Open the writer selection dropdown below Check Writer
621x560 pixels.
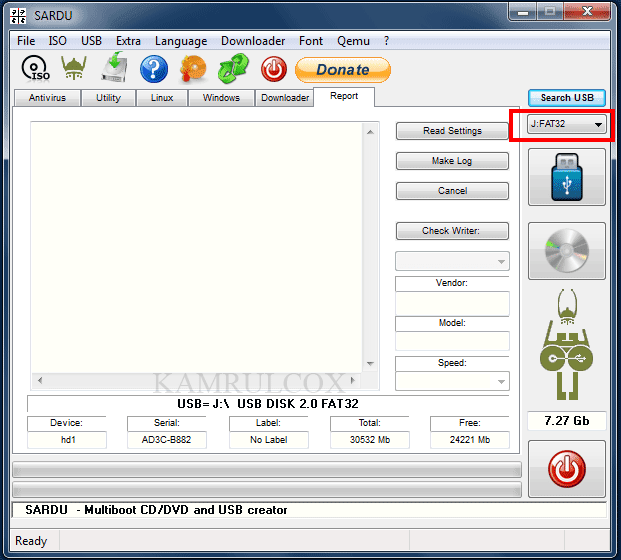point(452,261)
